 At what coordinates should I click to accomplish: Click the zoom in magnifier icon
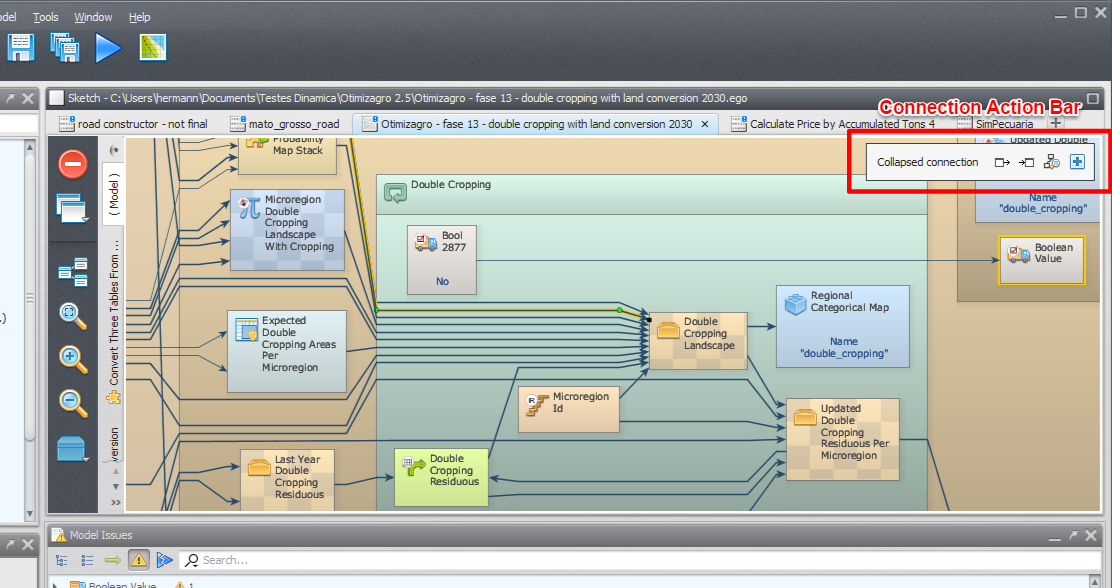(73, 358)
